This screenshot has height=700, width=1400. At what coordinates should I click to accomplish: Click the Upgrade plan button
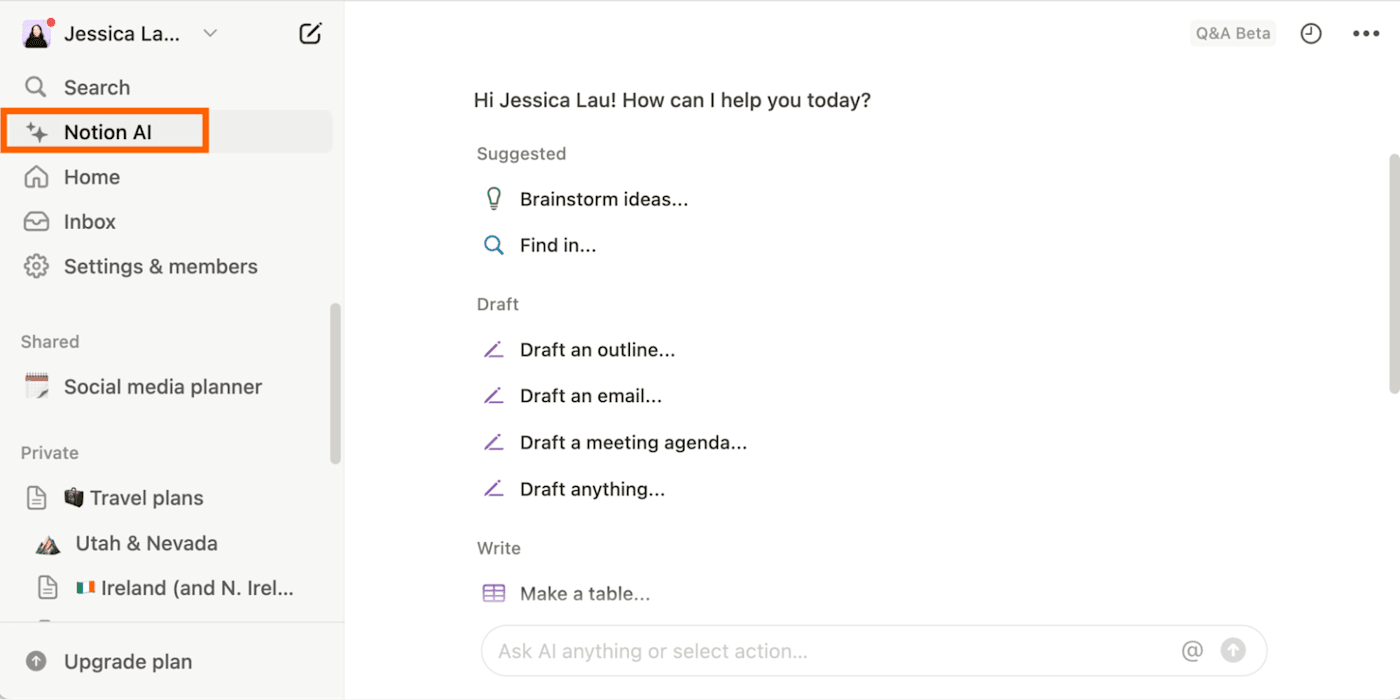[128, 661]
